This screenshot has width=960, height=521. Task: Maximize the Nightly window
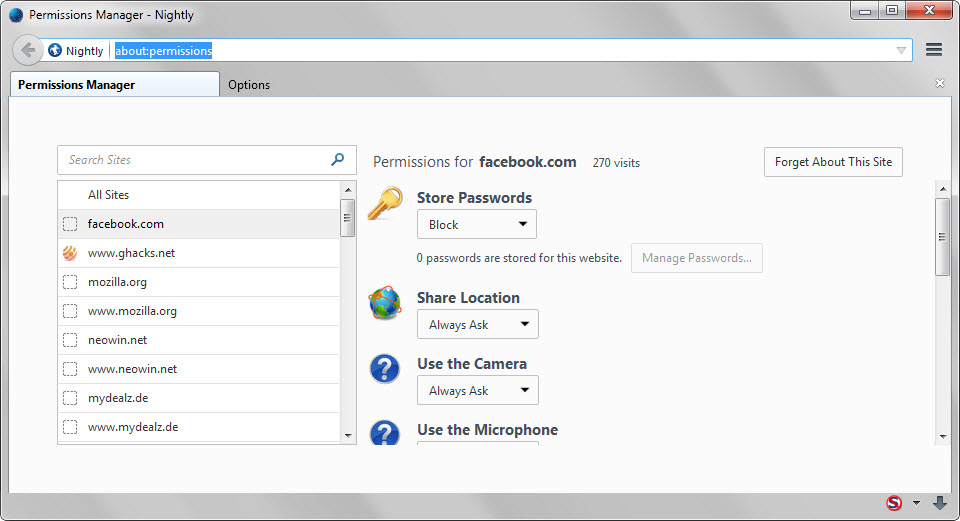click(892, 10)
